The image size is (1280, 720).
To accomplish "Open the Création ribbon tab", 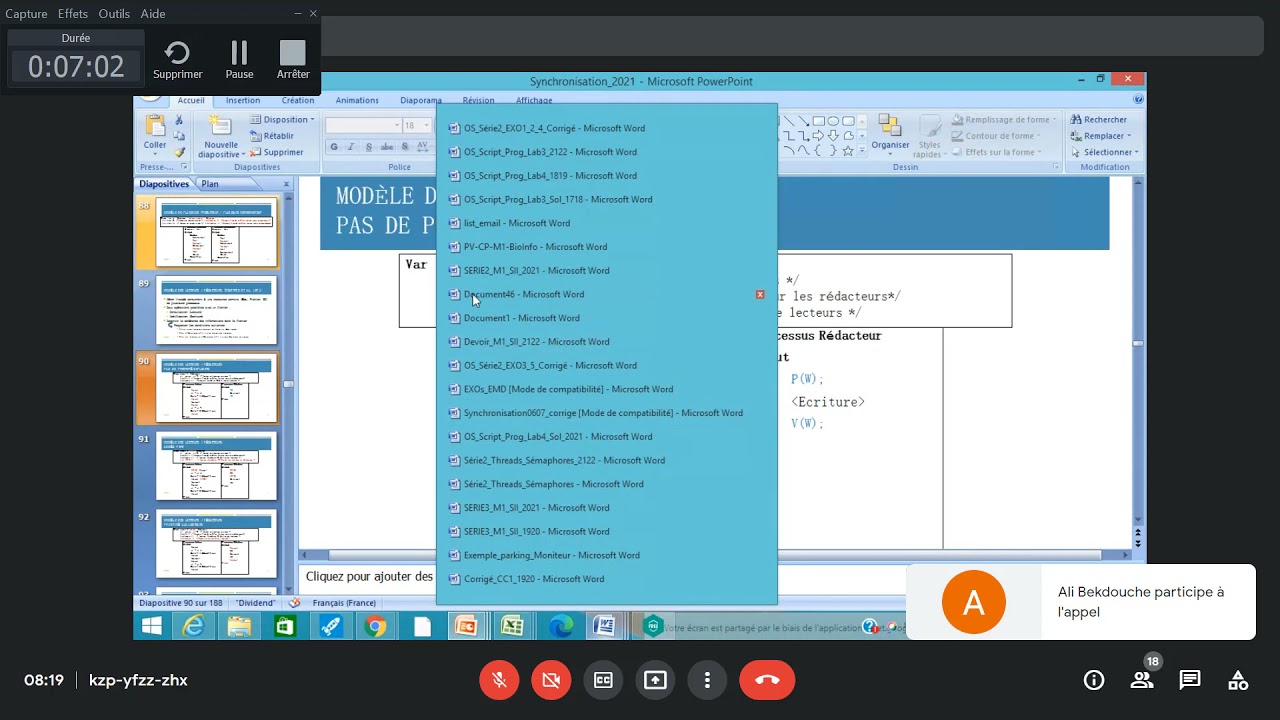I will point(298,100).
